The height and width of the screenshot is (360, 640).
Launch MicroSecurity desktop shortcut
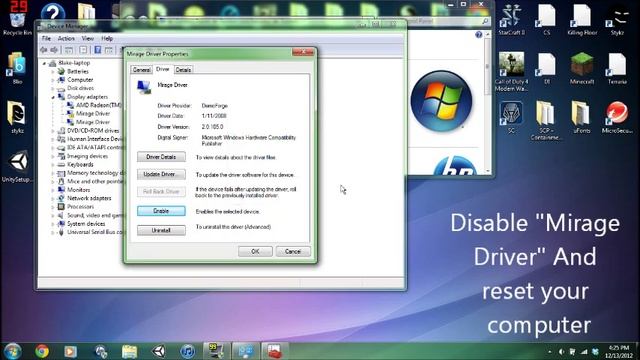tap(617, 117)
